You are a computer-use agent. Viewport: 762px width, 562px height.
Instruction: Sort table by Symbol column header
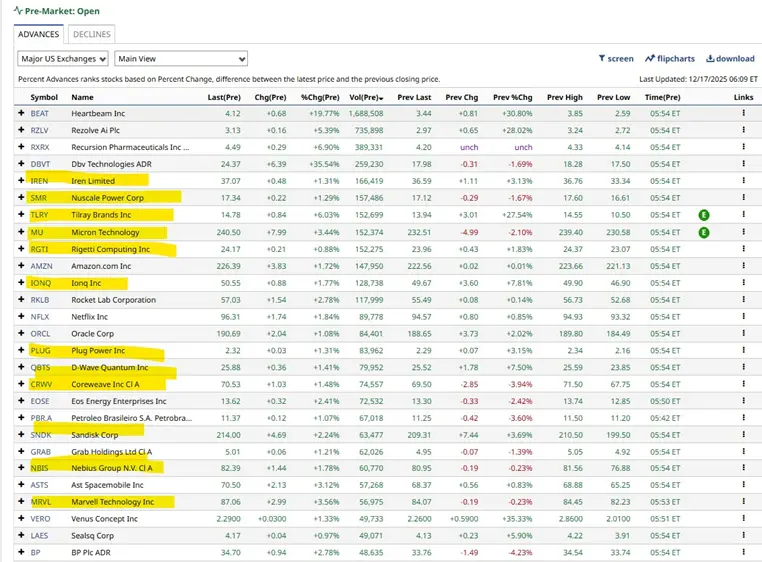(44, 97)
